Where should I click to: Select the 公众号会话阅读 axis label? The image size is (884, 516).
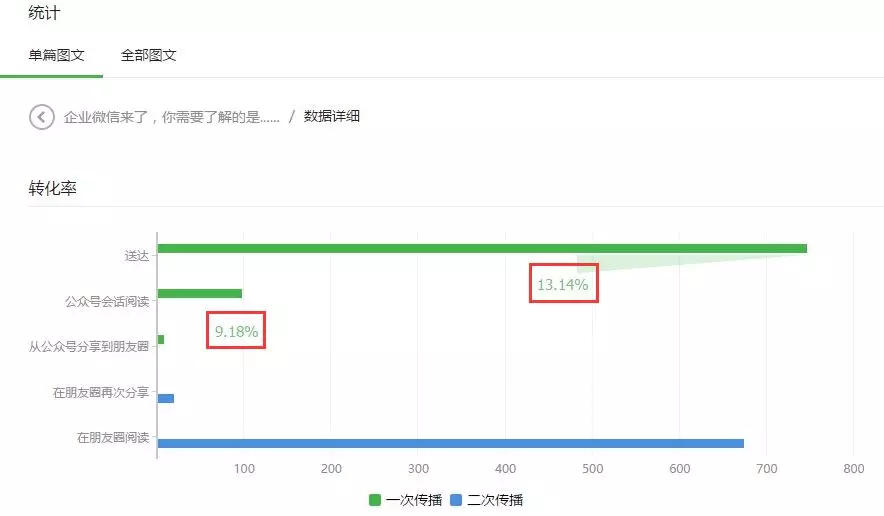[x=106, y=300]
